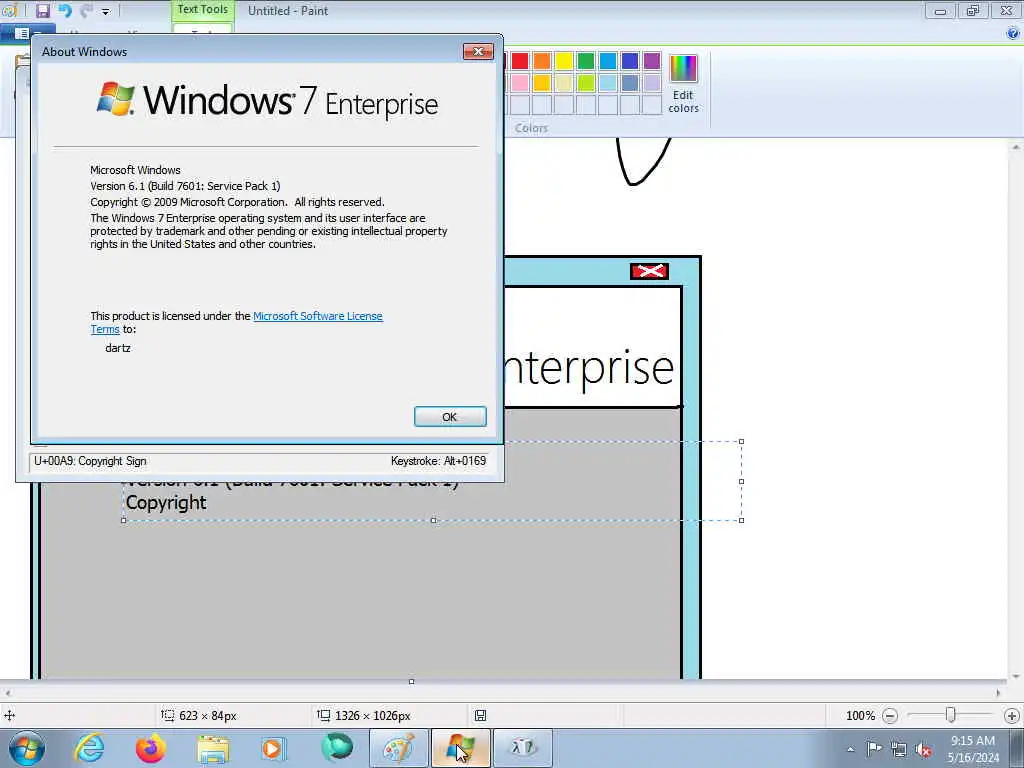Click the bottom-center canvas resize handle
Screen dimensions: 1024x768
pyautogui.click(x=411, y=681)
